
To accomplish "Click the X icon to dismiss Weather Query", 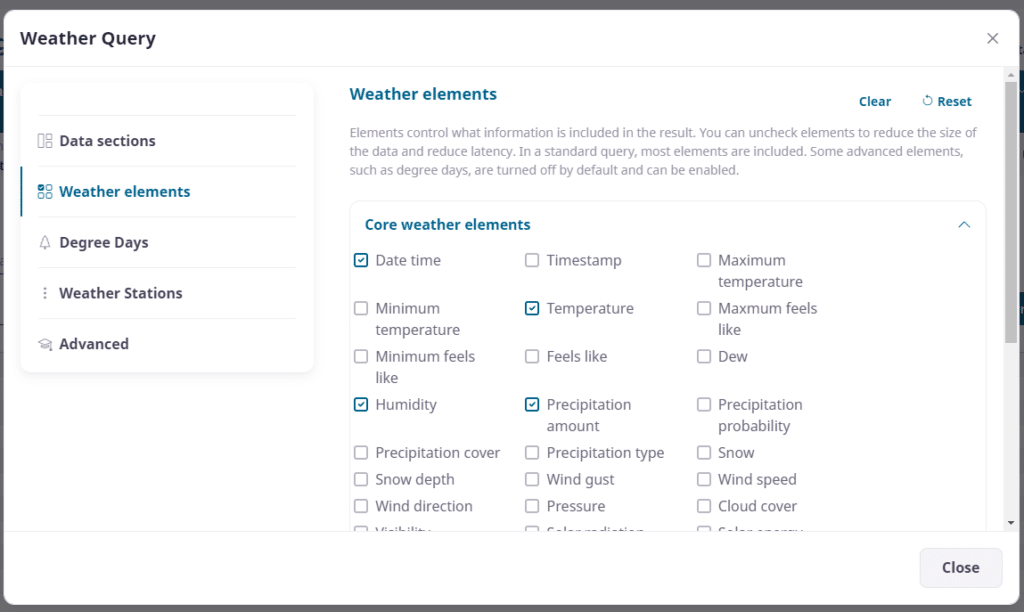I will click(x=992, y=38).
